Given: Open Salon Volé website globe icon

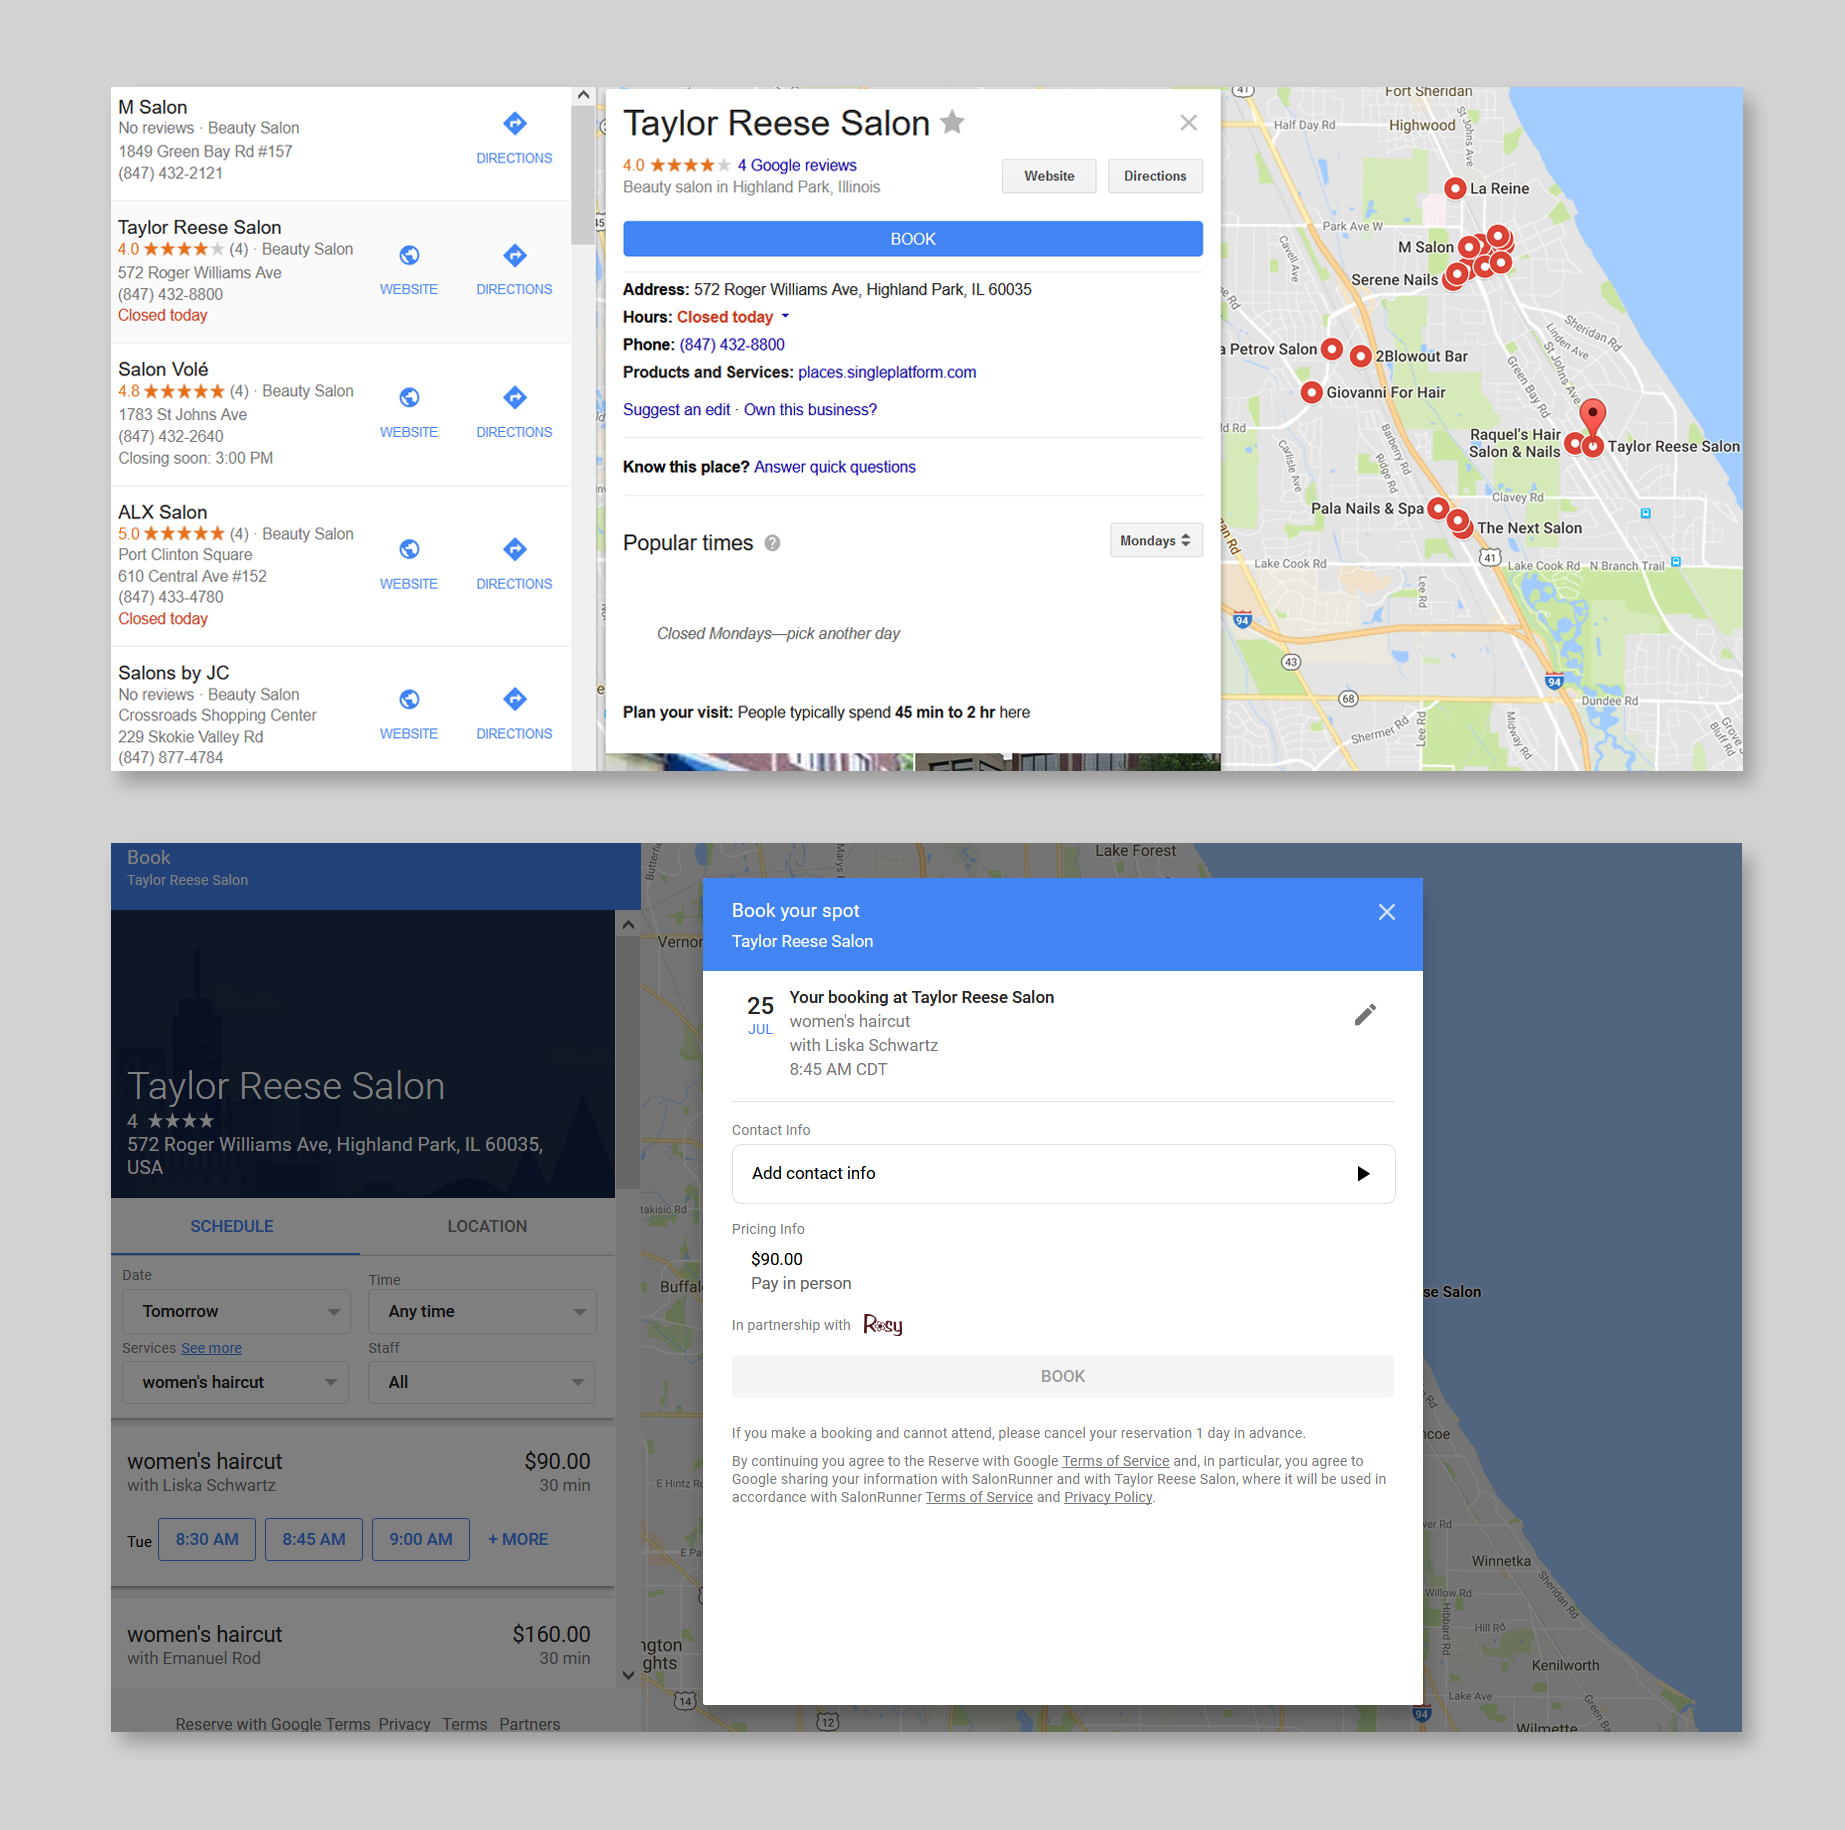Looking at the screenshot, I should pyautogui.click(x=409, y=397).
